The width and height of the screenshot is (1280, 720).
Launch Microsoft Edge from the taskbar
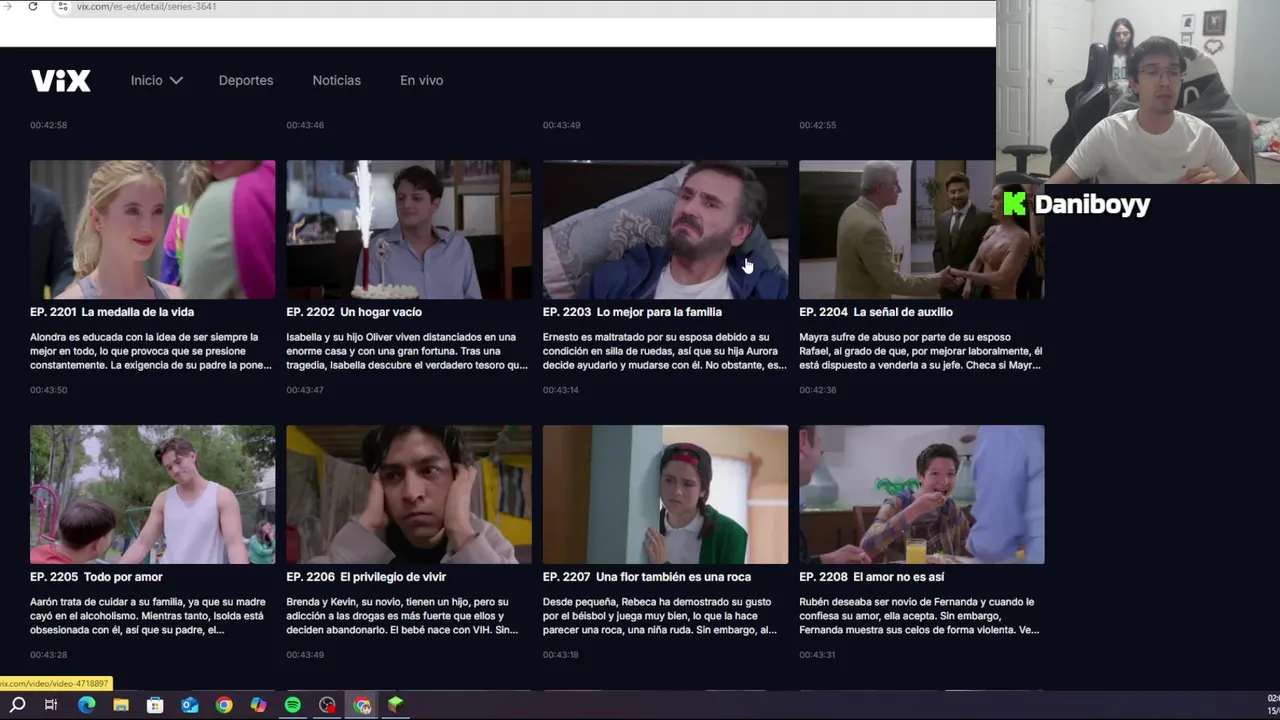pyautogui.click(x=87, y=705)
